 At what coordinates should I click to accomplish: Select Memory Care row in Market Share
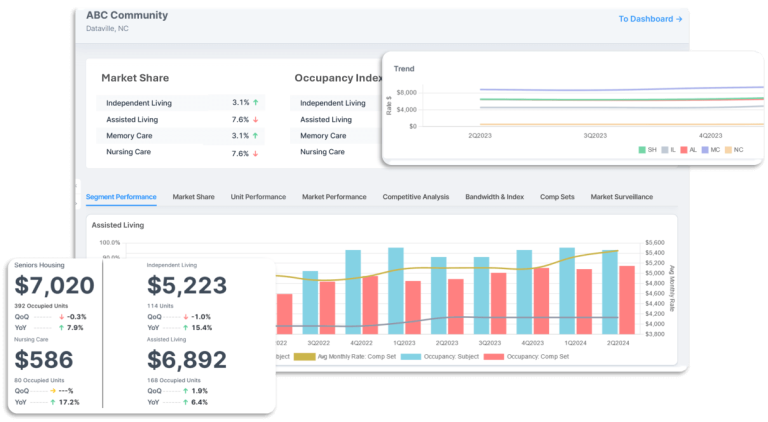point(180,136)
